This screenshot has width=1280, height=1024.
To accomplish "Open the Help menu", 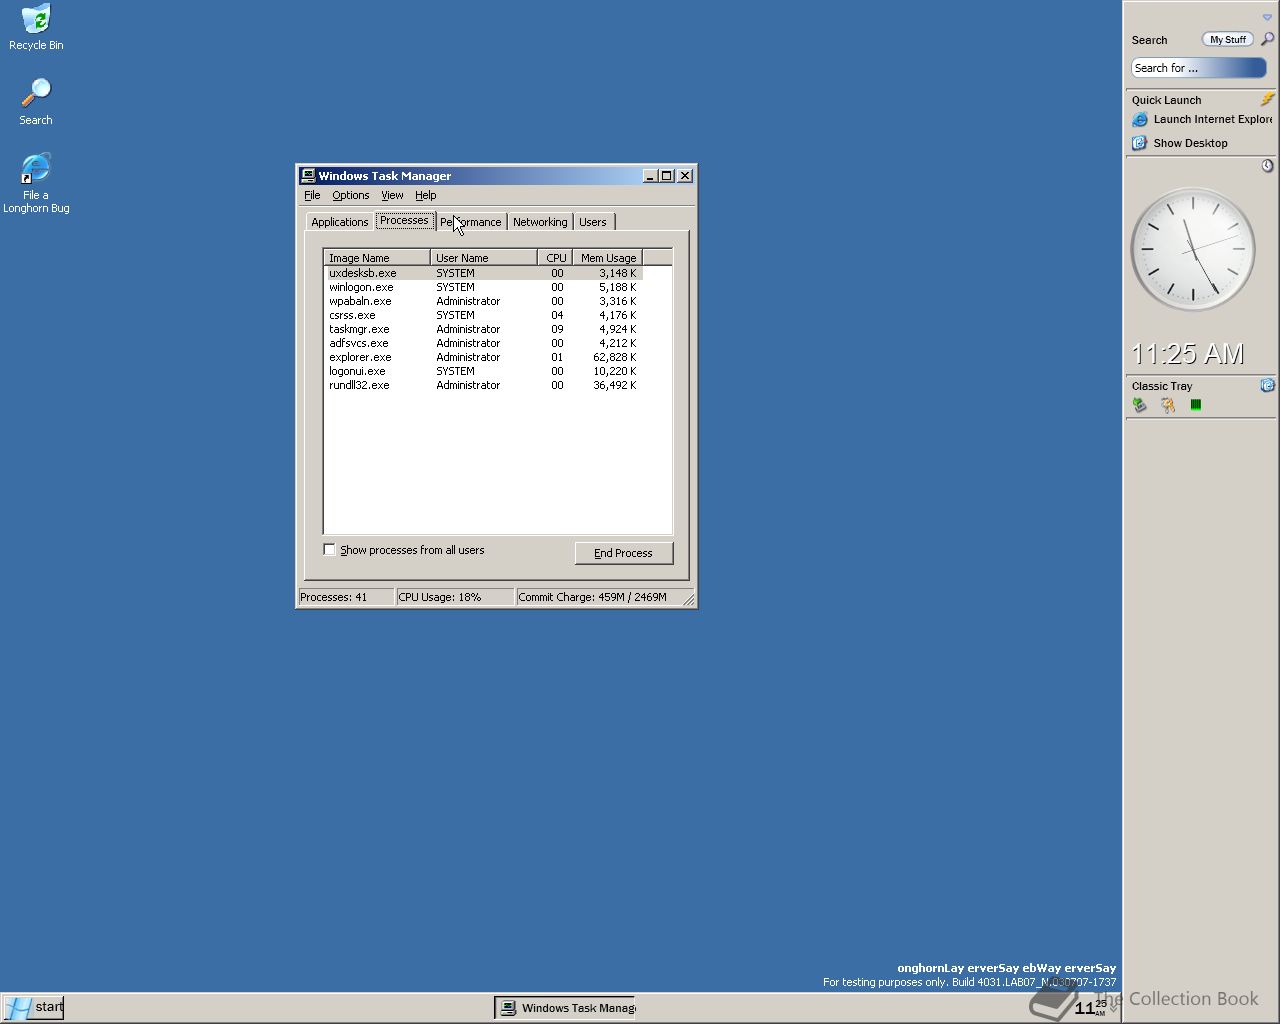I will [x=426, y=195].
